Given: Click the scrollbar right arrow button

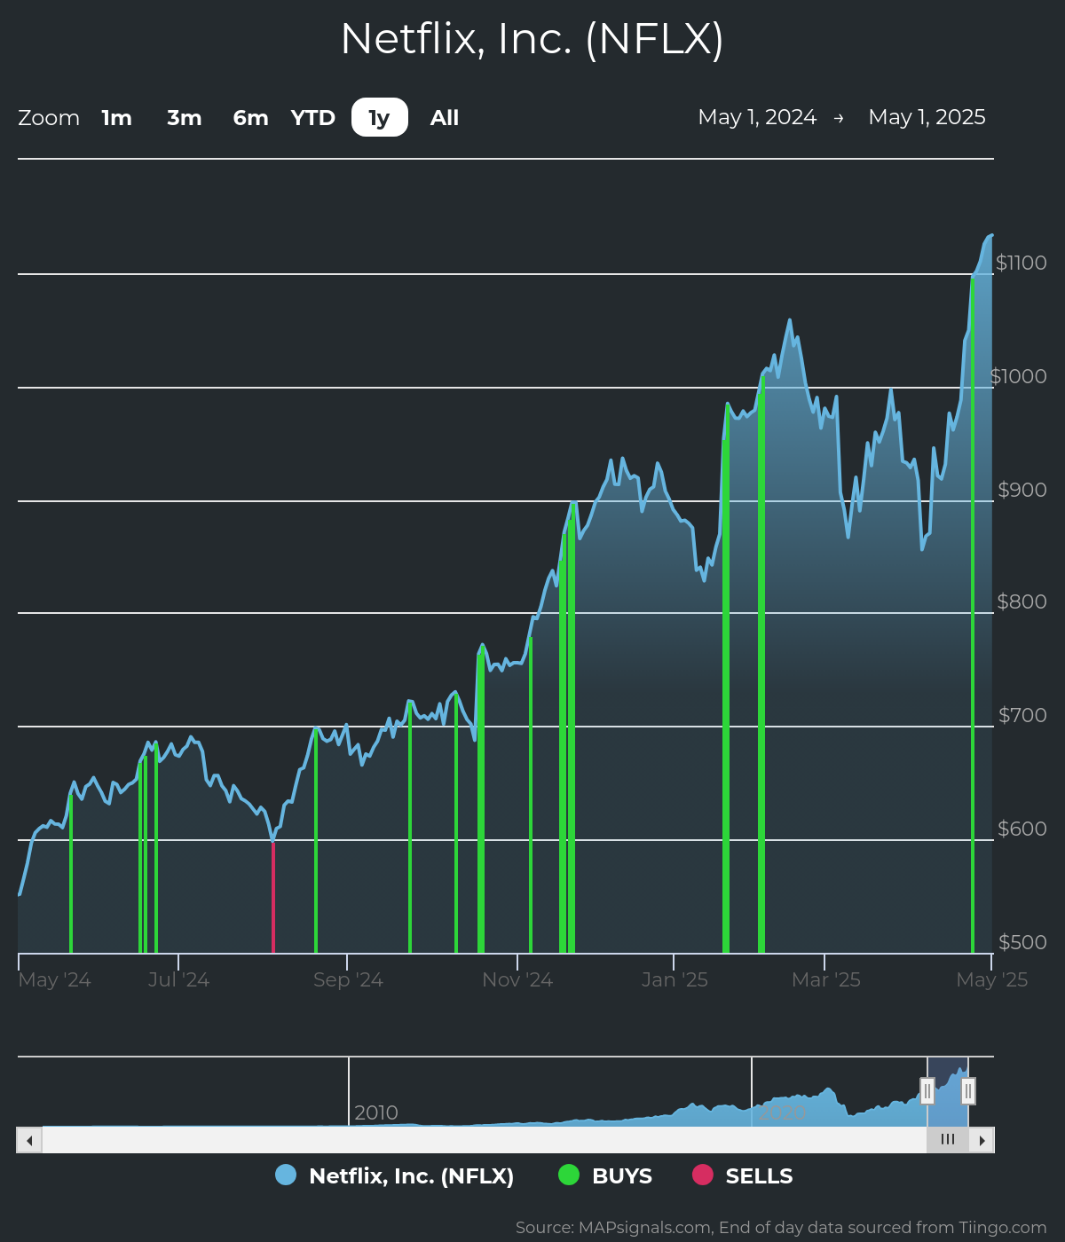Looking at the screenshot, I should coord(982,1140).
